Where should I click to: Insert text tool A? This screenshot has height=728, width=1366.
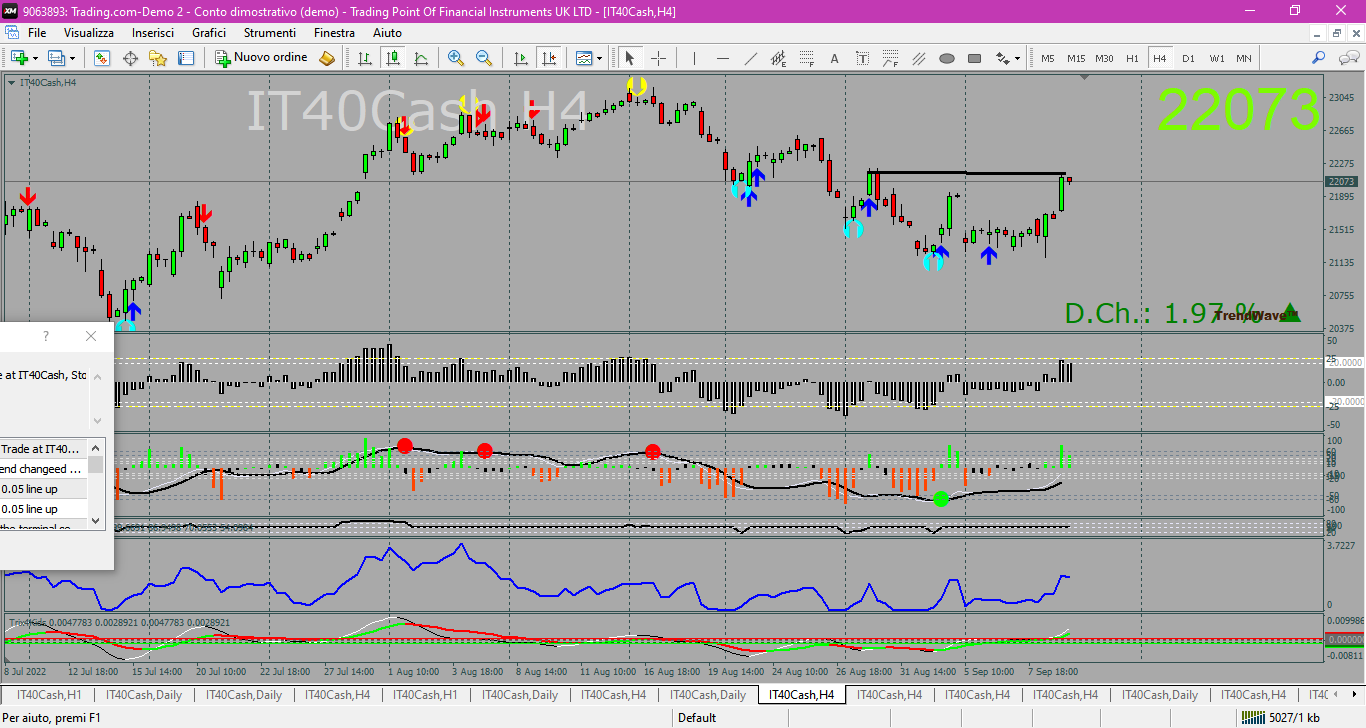pos(834,58)
